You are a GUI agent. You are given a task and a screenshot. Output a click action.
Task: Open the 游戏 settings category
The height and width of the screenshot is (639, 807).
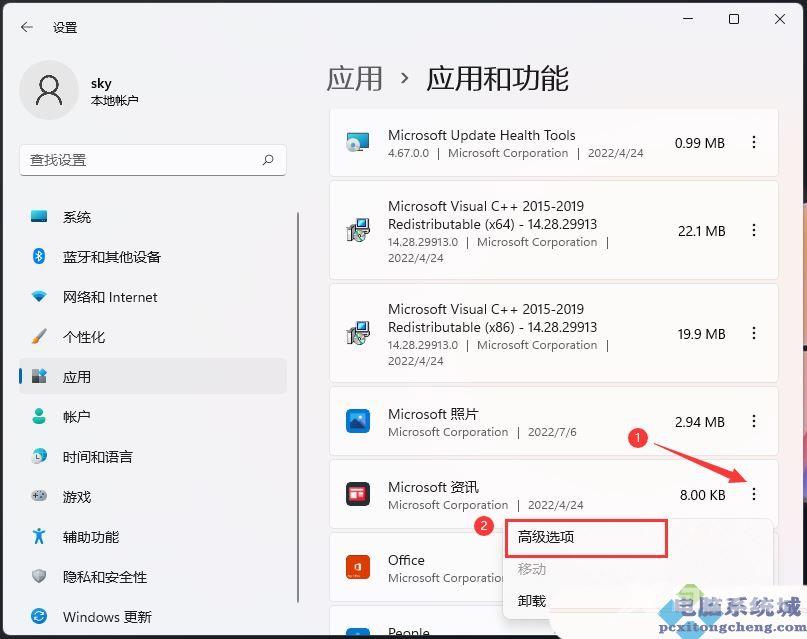tap(152, 496)
